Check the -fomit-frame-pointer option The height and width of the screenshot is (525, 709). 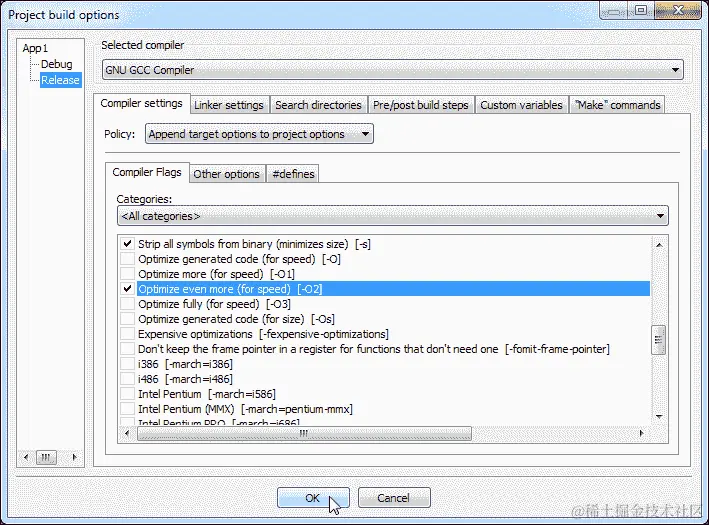click(128, 349)
